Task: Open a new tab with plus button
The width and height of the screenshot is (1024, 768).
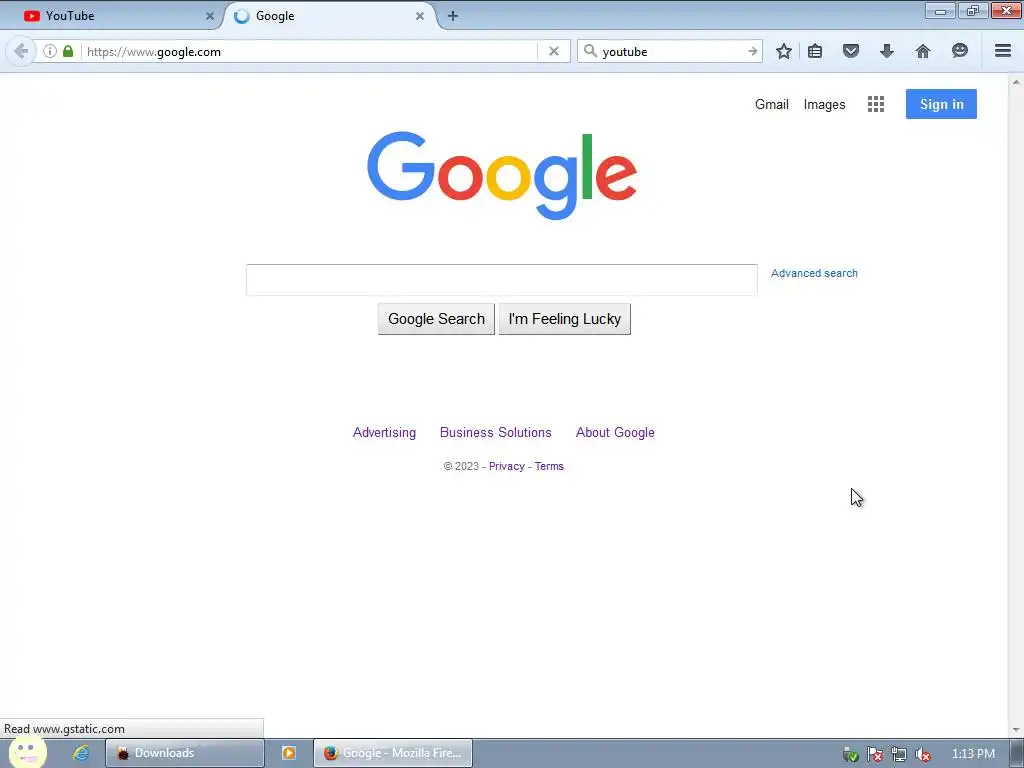Action: click(453, 16)
